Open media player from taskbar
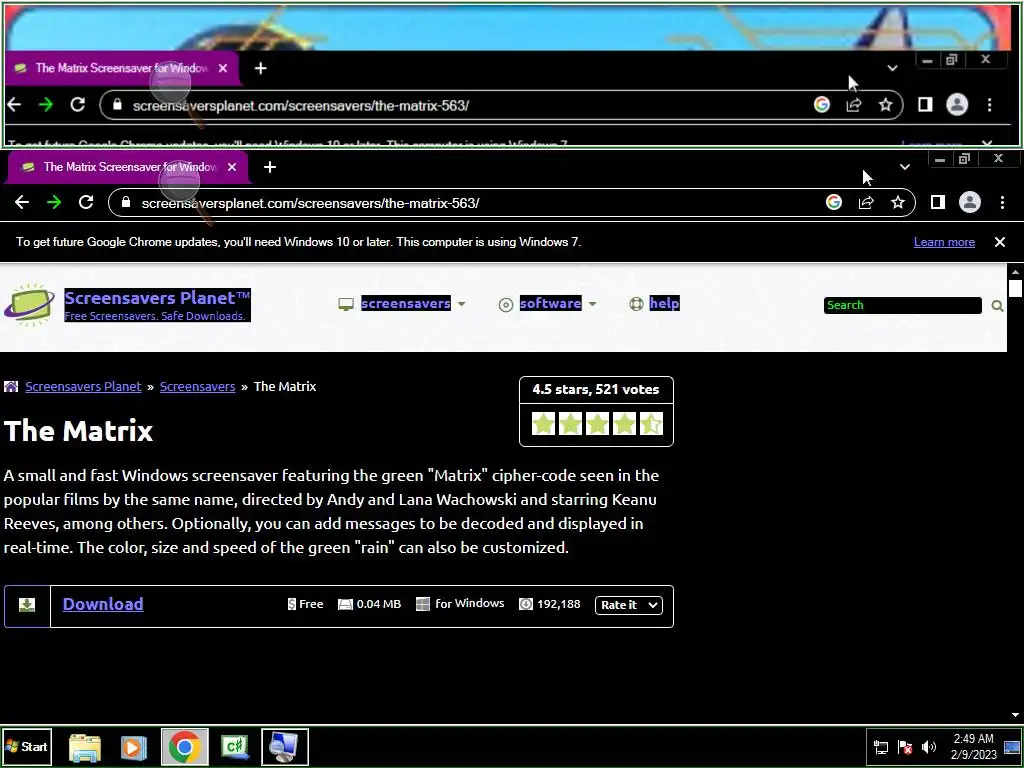Viewport: 1024px width, 768px height. point(134,747)
